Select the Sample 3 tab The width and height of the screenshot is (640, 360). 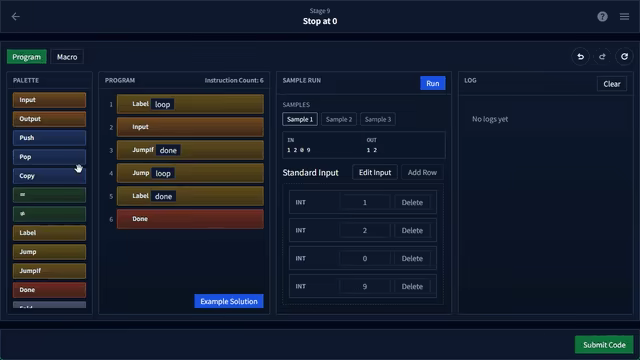[378, 119]
